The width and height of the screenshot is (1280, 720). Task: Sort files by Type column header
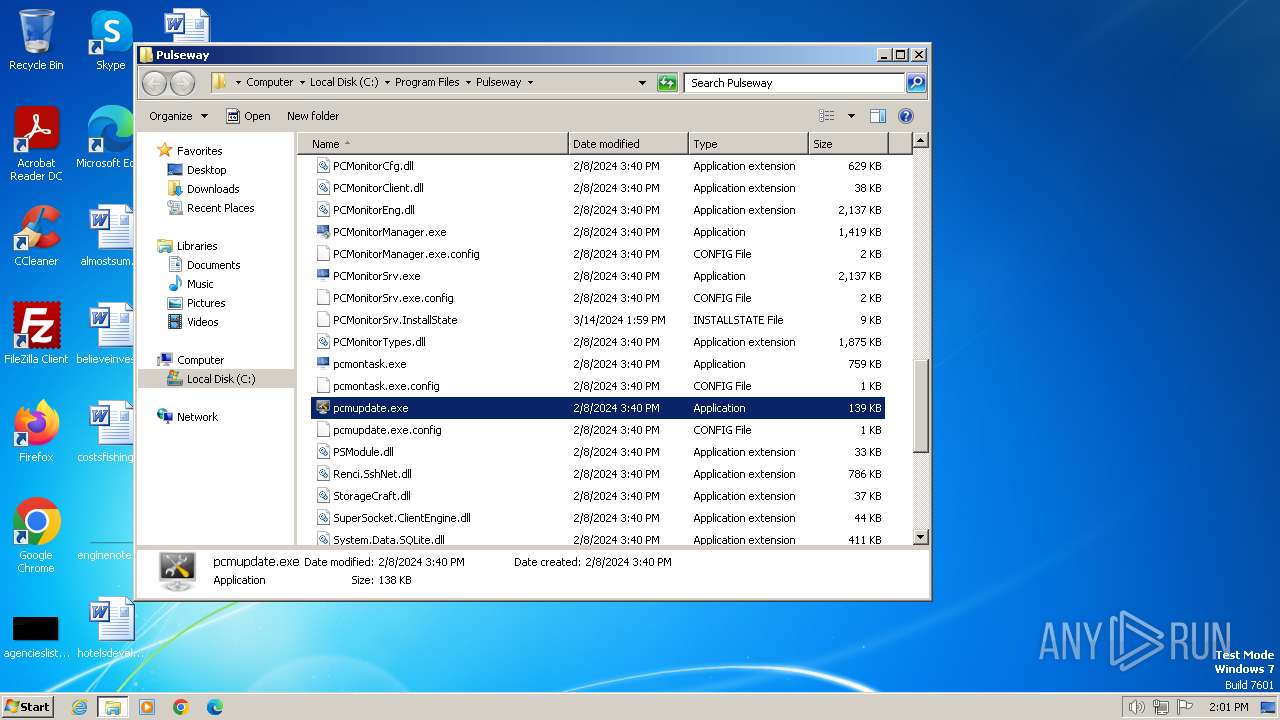click(748, 144)
